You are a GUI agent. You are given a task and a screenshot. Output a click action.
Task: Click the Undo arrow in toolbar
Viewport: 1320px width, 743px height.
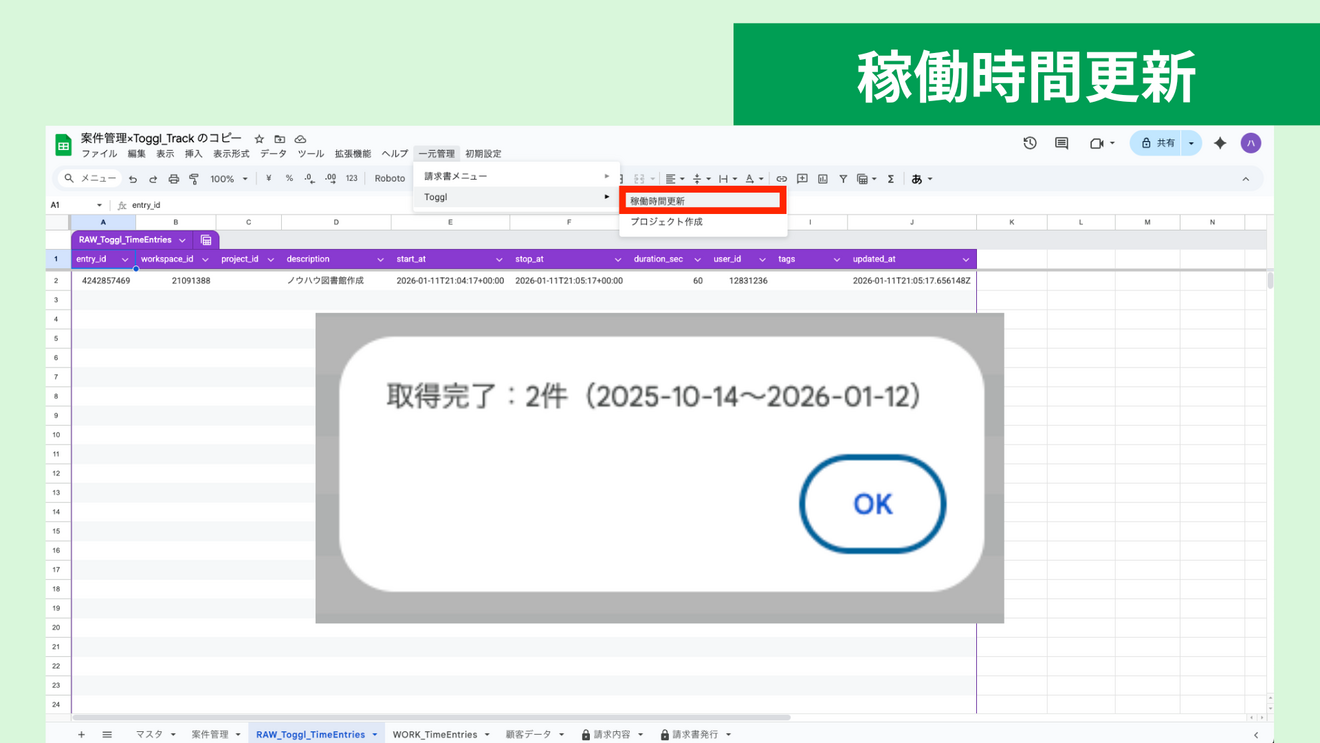tap(133, 179)
